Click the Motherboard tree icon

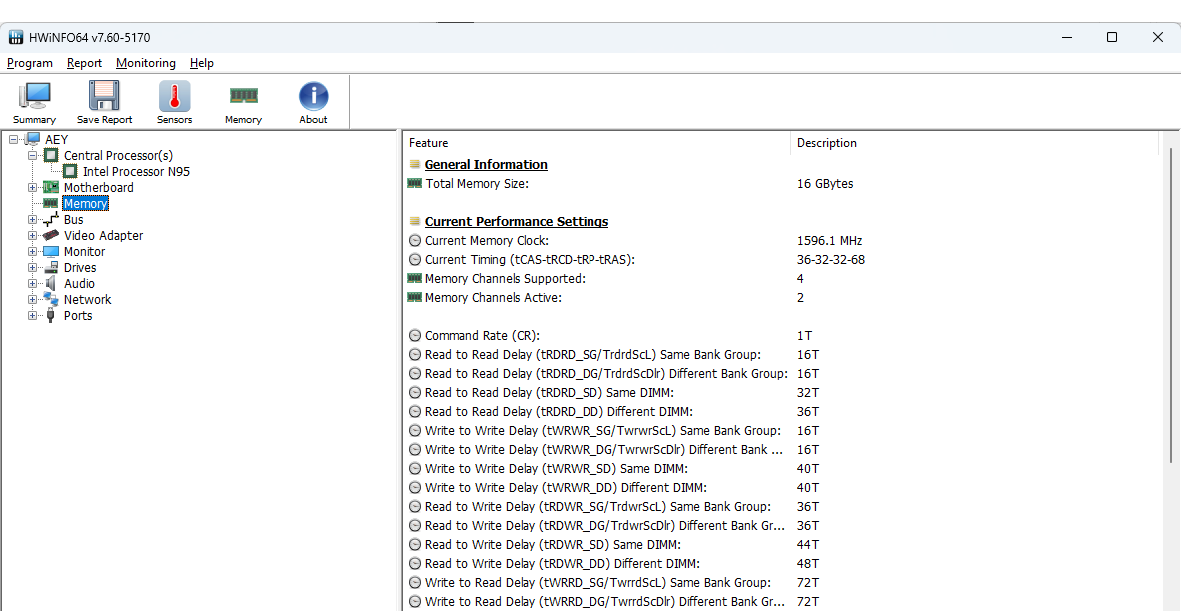[51, 188]
